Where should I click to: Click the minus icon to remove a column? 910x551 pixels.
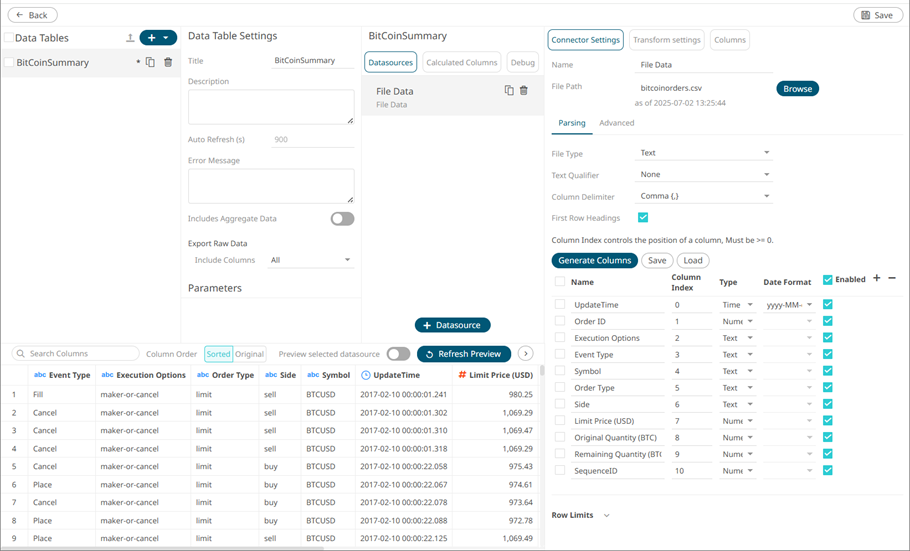(892, 279)
